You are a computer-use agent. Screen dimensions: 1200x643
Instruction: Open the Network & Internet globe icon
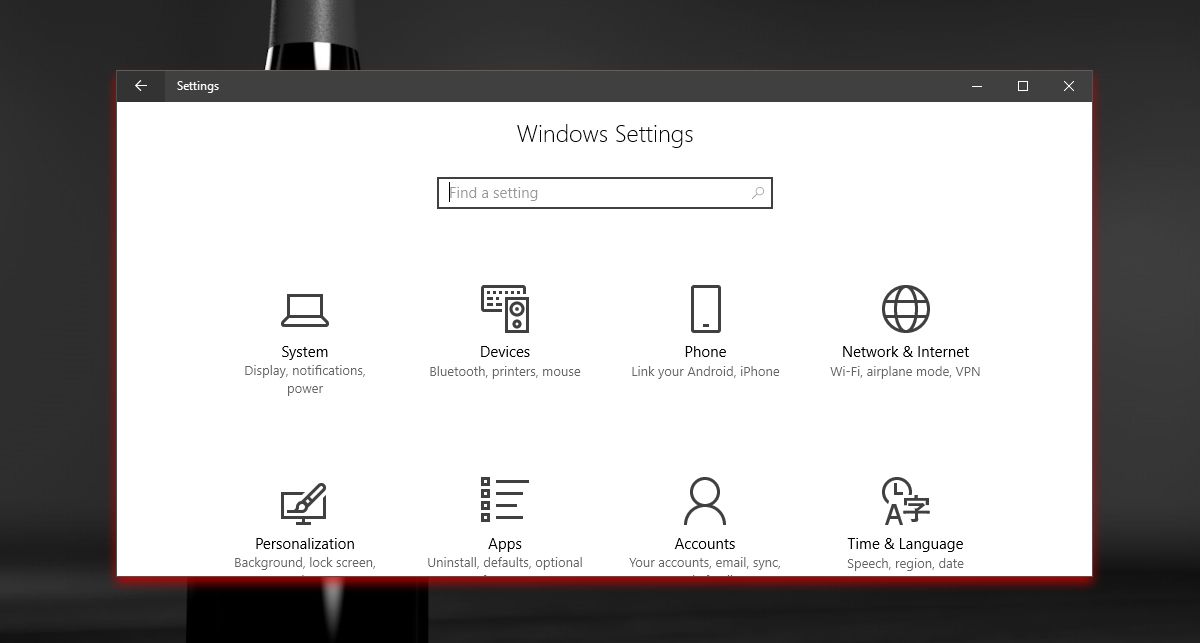pos(905,308)
